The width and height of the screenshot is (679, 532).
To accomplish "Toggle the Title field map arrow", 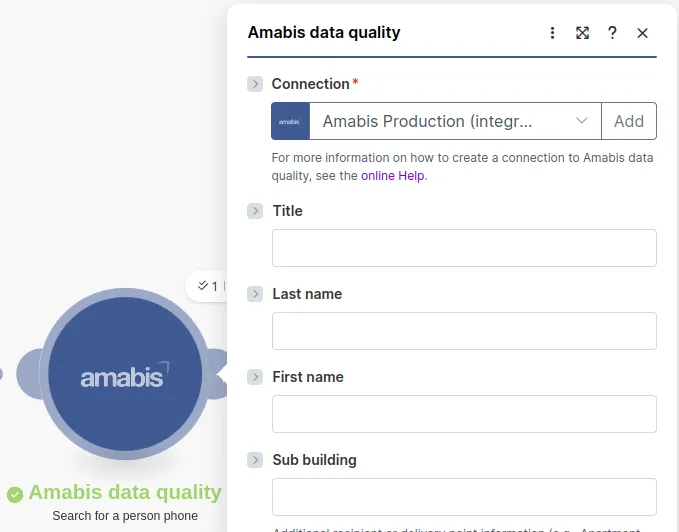I will tap(255, 211).
